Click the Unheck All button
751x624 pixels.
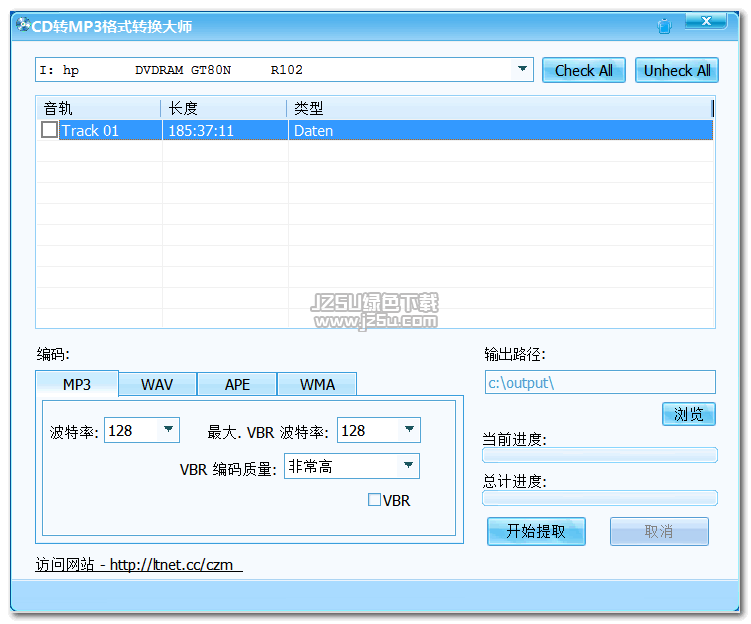[x=676, y=70]
